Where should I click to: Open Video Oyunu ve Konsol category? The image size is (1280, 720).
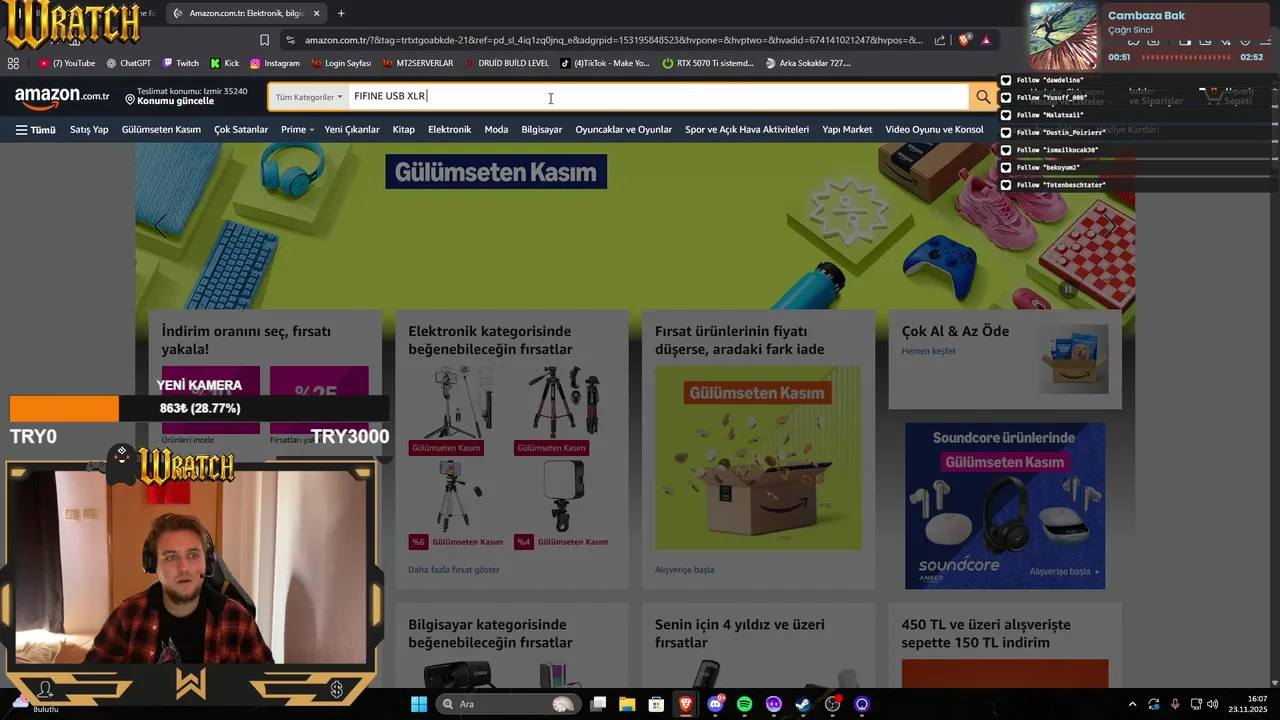point(934,130)
